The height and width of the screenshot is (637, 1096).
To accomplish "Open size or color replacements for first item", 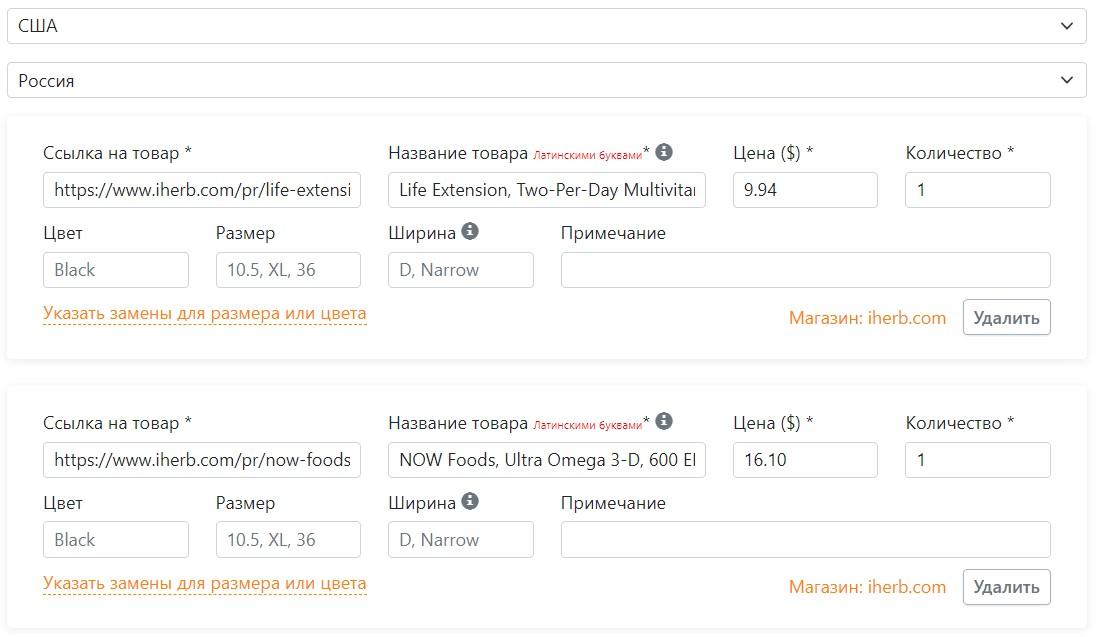I will 205,314.
